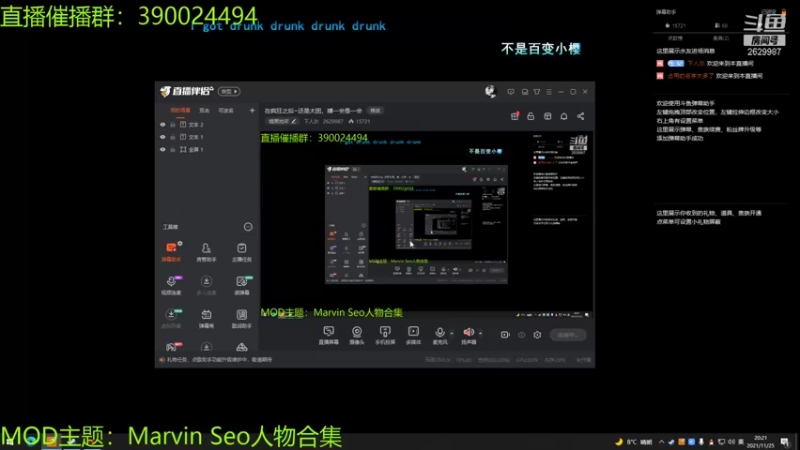
Task: Open the notification bell icon
Action: click(x=564, y=116)
